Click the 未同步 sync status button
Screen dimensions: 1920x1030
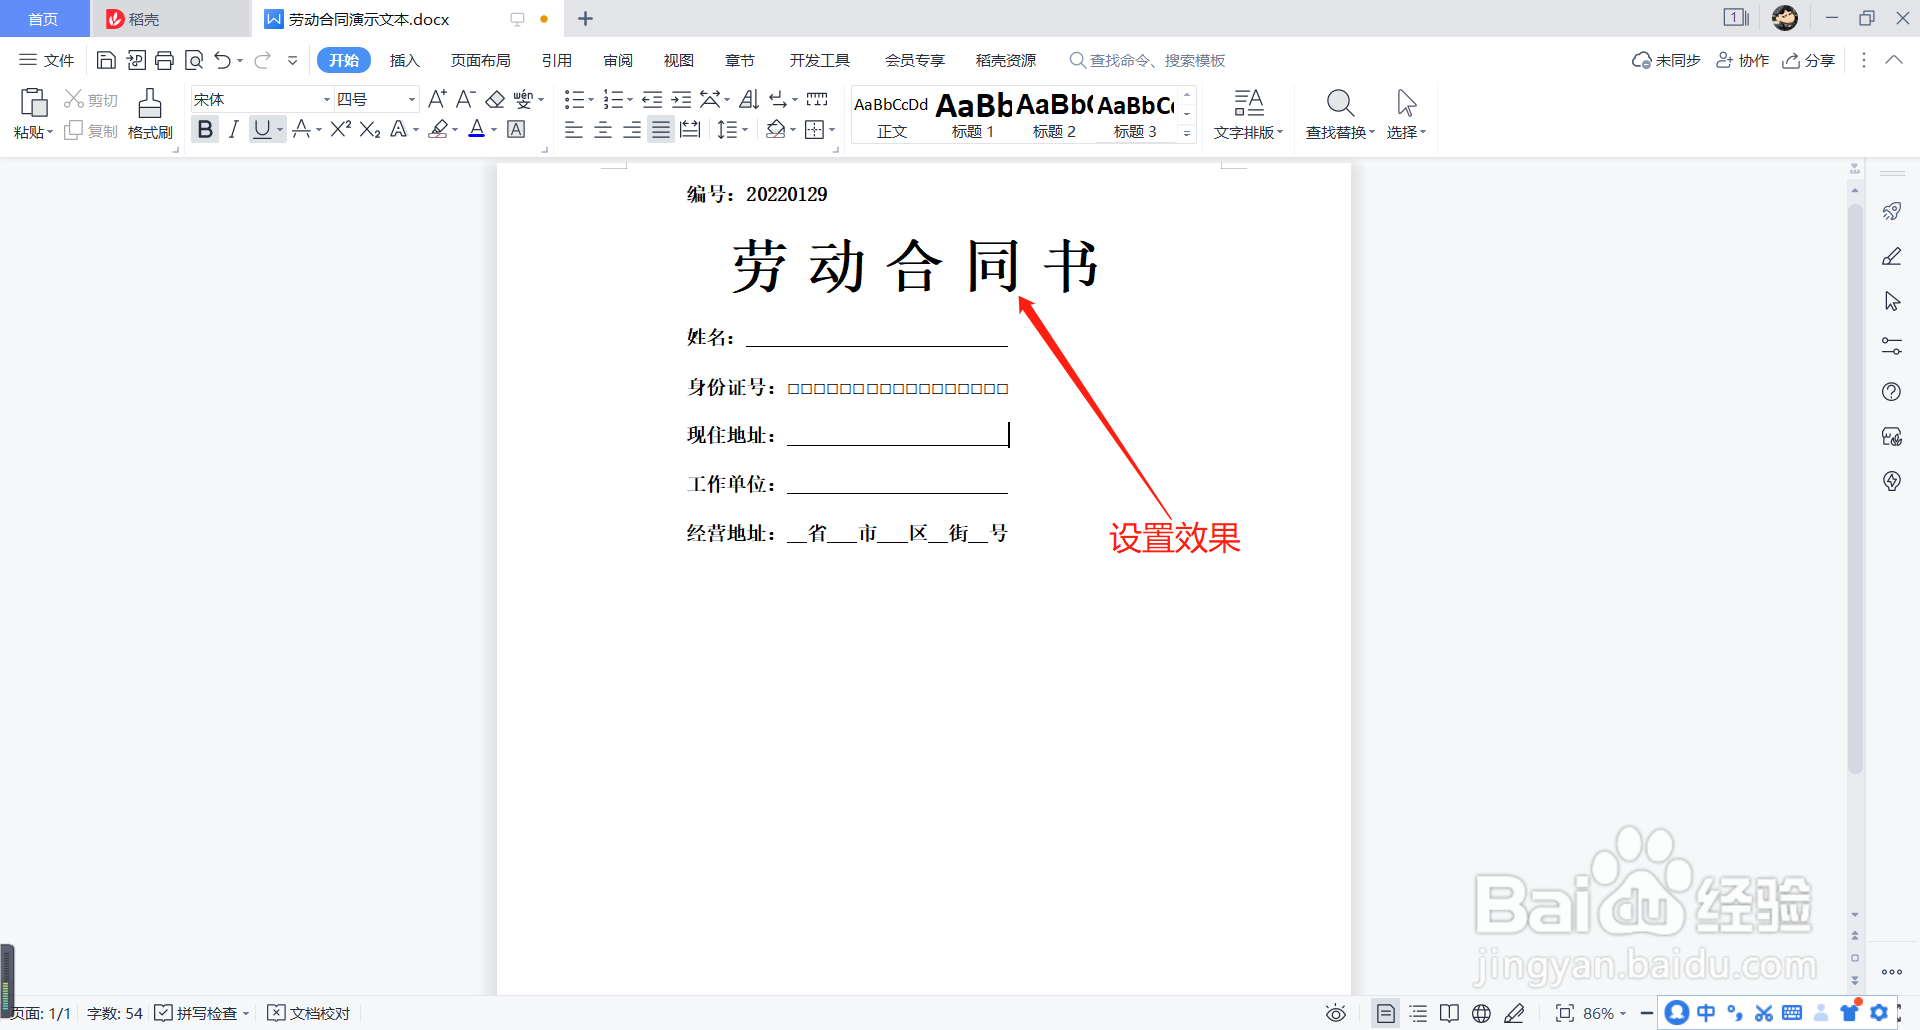pos(1666,60)
